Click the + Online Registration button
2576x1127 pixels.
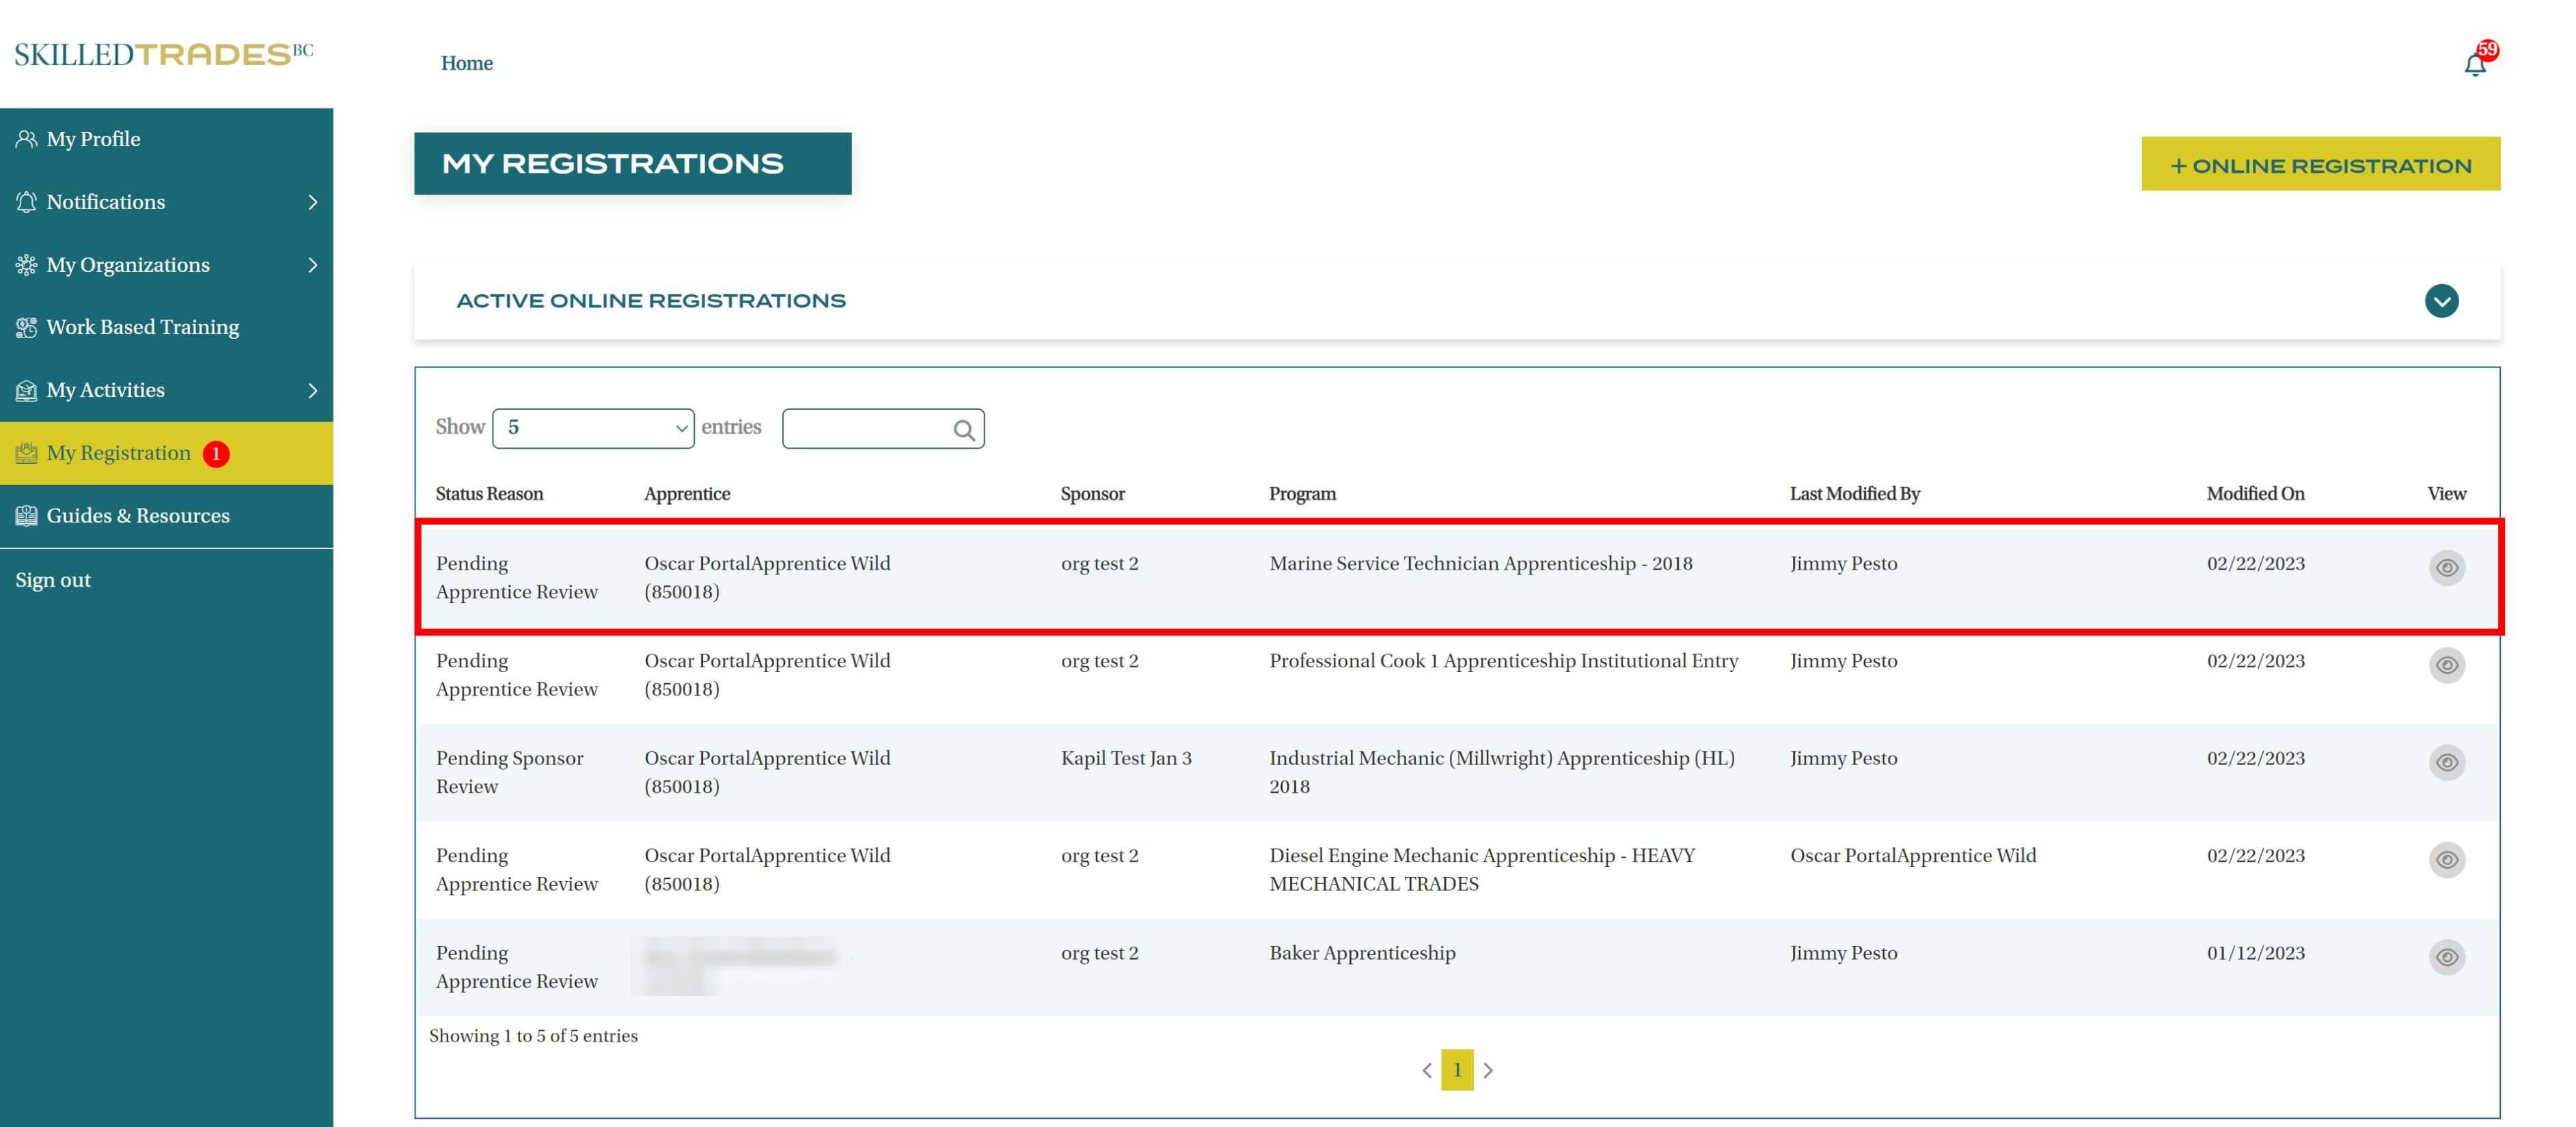pos(2320,165)
